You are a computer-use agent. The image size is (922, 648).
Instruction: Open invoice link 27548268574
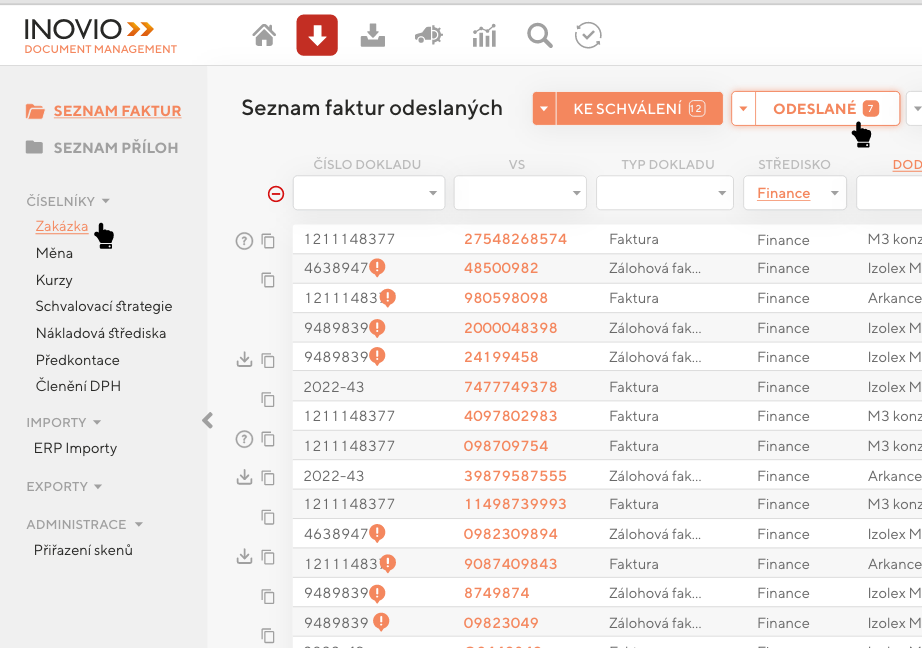click(x=515, y=240)
